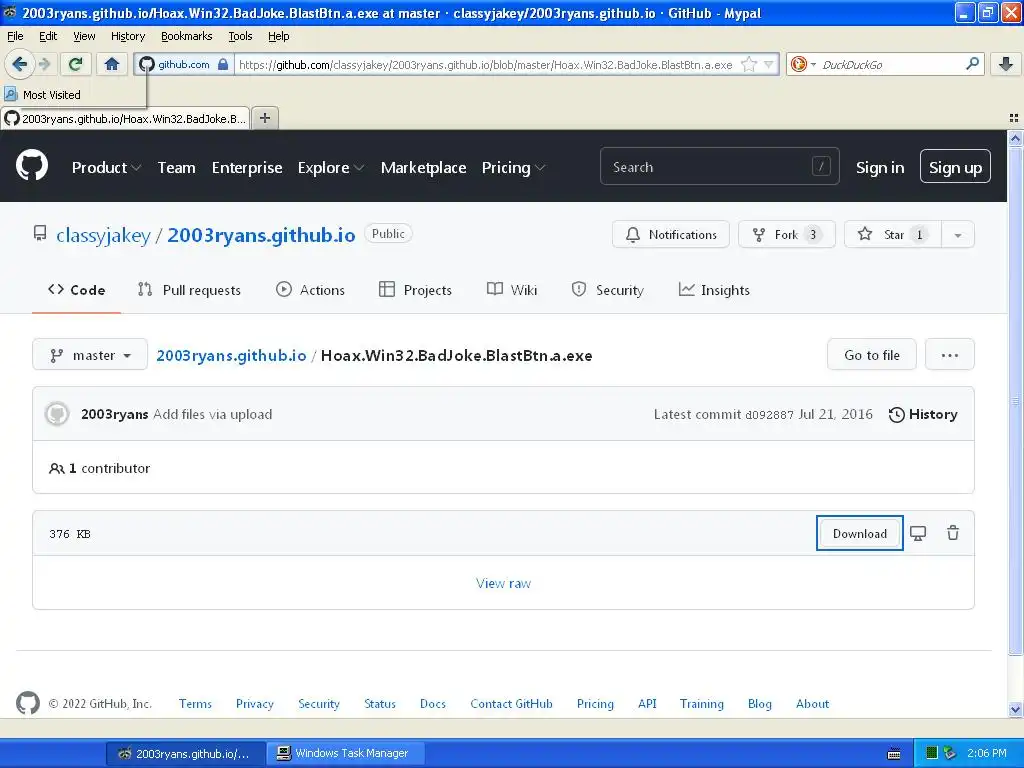This screenshot has width=1024, height=768.
Task: Click the DuckDuckGo search magnifier icon
Action: 972,64
